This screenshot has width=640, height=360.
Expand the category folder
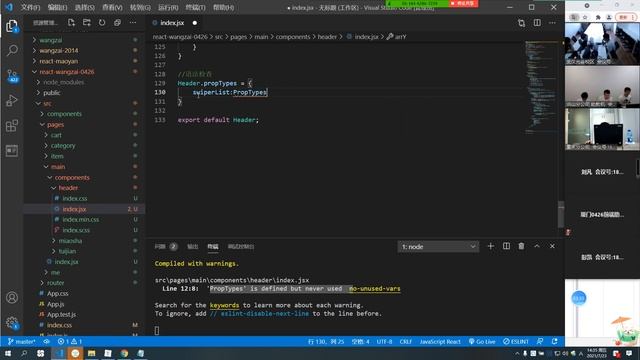63,146
